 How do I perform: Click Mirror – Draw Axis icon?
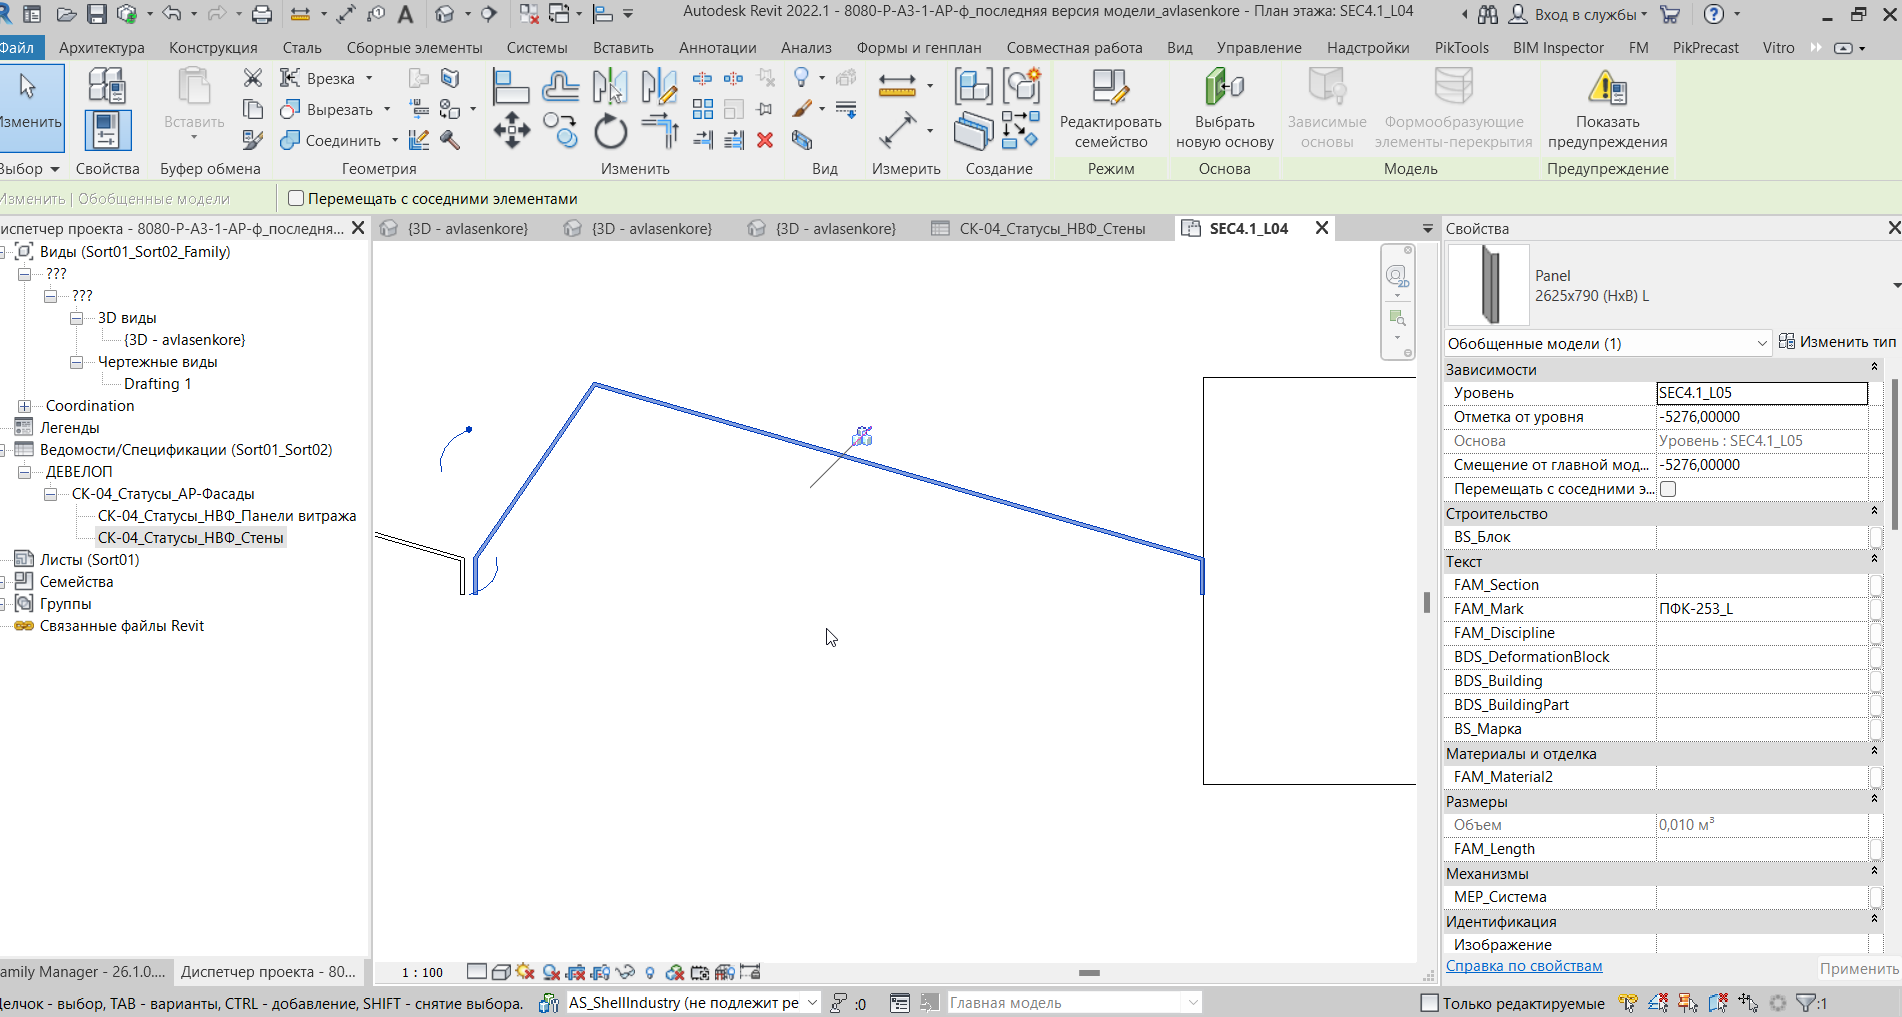tap(659, 87)
